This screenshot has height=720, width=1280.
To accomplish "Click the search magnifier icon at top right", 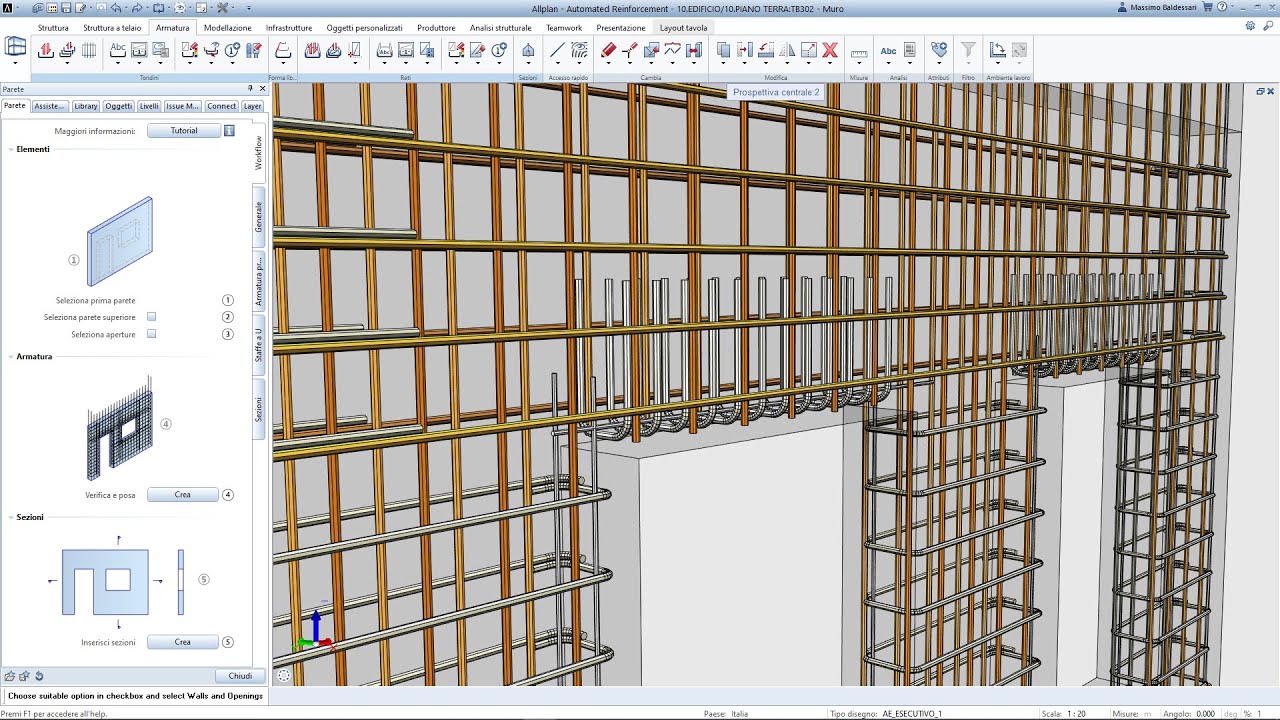I will pyautogui.click(x=1268, y=26).
